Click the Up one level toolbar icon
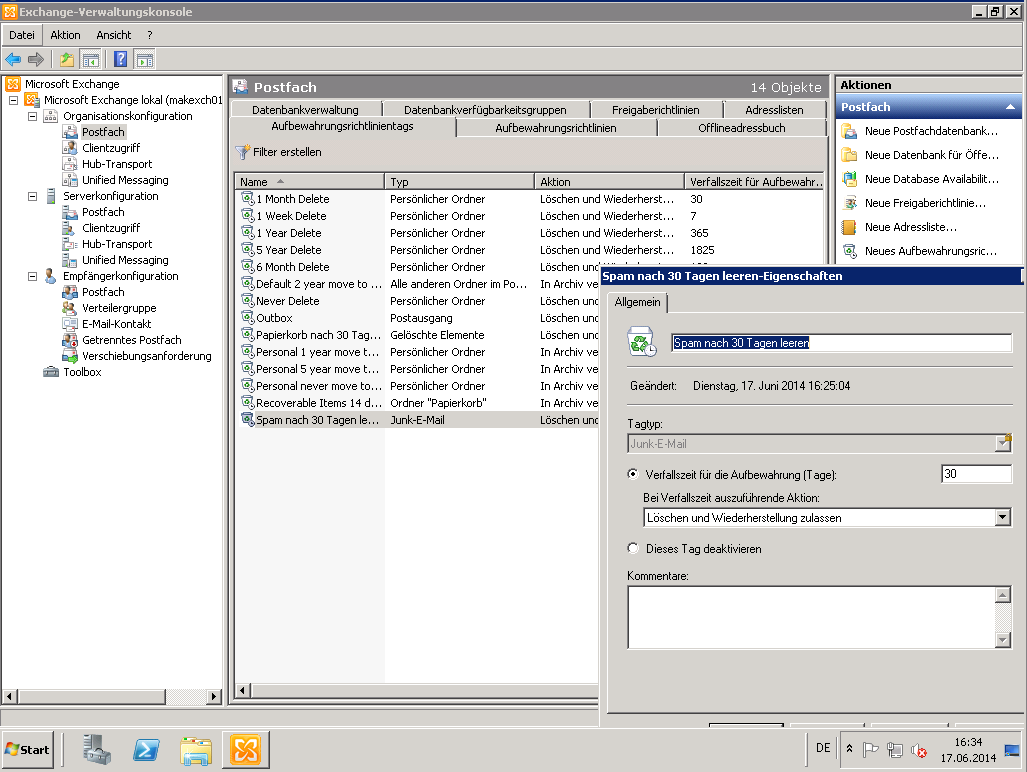The height and width of the screenshot is (772, 1027). (x=67, y=60)
